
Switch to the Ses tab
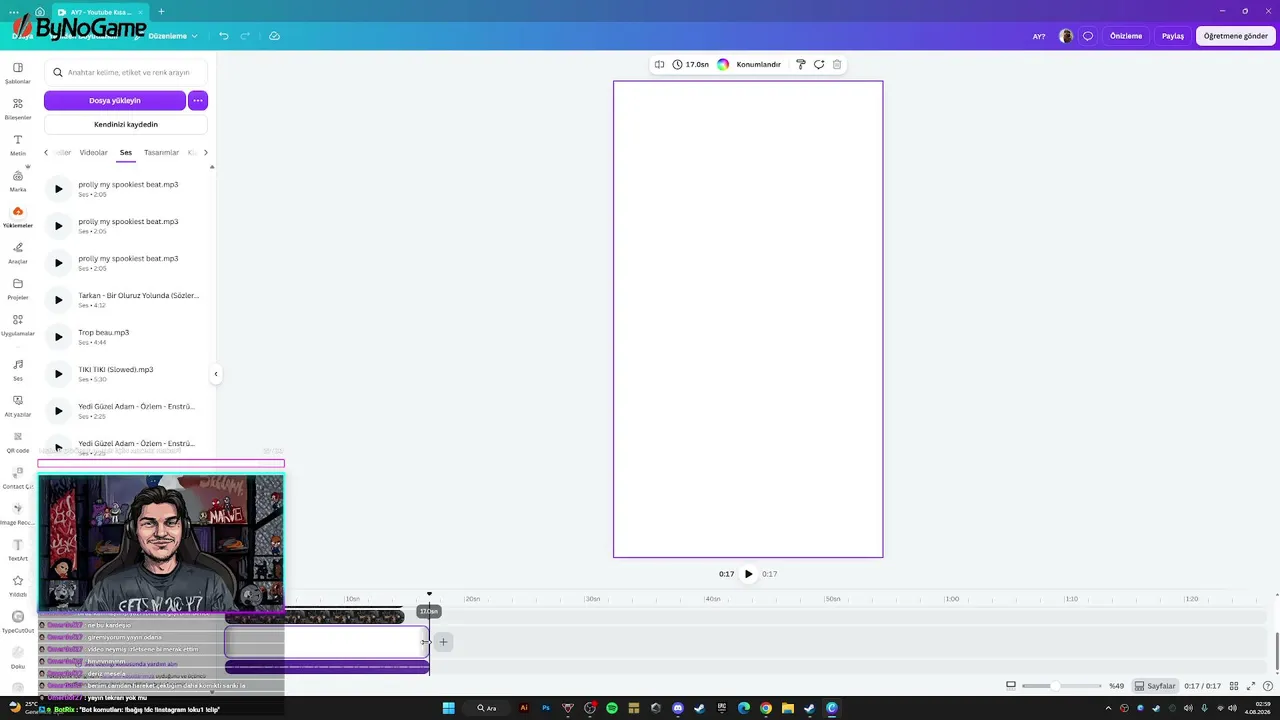click(x=126, y=153)
